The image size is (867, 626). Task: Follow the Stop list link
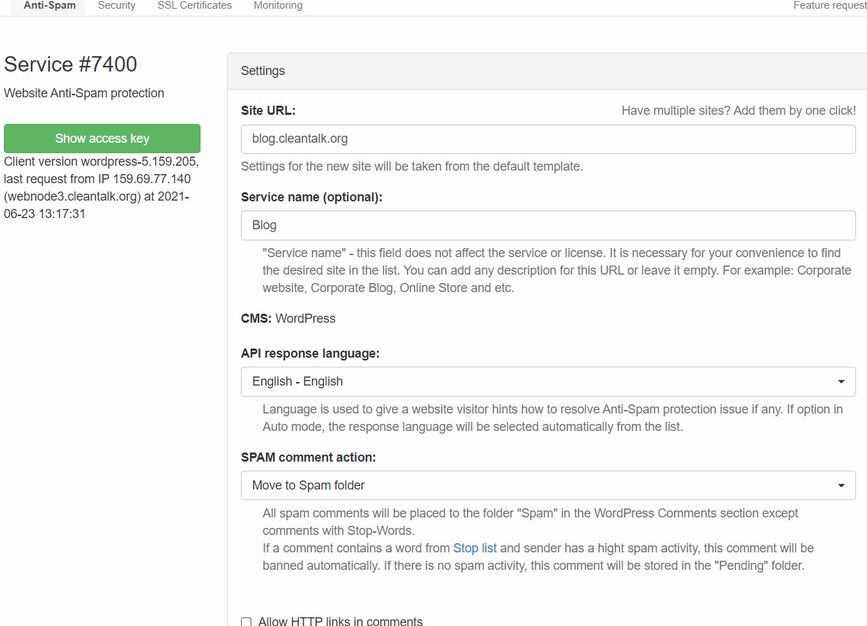474,548
